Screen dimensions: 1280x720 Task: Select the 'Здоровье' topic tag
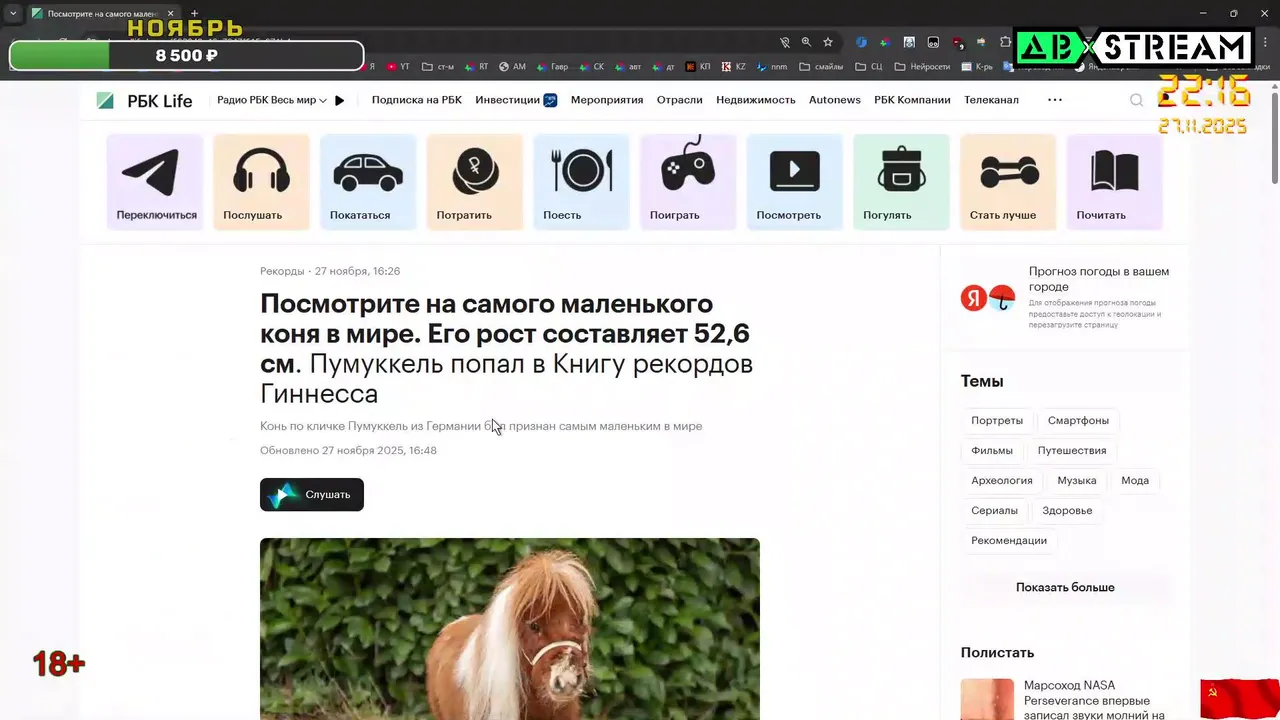(1067, 510)
